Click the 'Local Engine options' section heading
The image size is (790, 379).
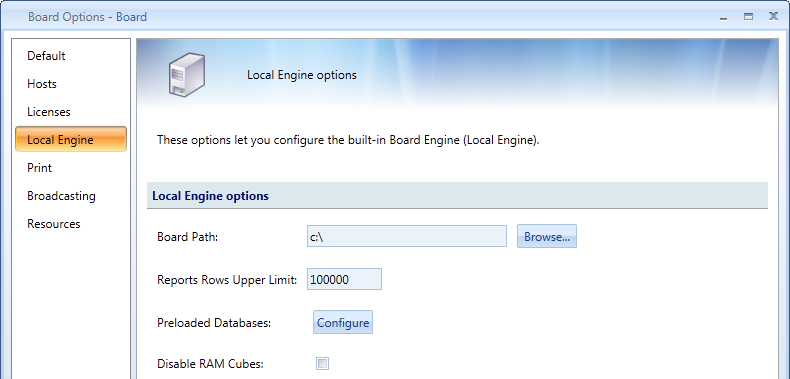[x=210, y=196]
